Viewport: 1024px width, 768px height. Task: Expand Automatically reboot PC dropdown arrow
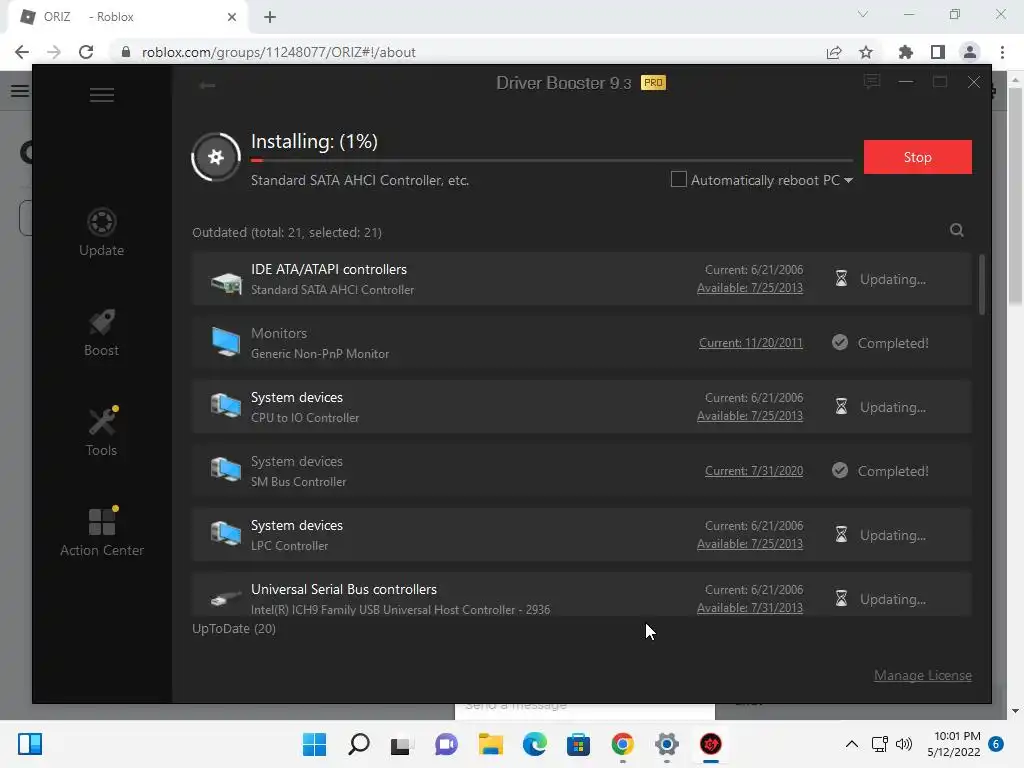coord(848,180)
